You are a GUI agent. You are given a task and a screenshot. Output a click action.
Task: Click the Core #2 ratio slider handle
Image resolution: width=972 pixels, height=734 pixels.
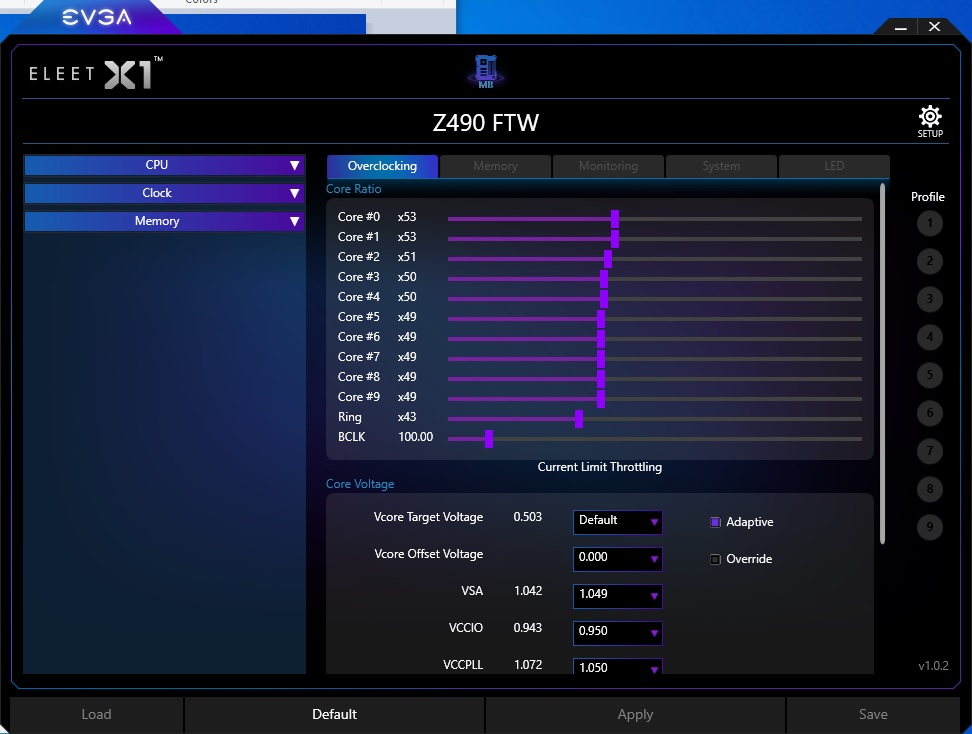608,259
